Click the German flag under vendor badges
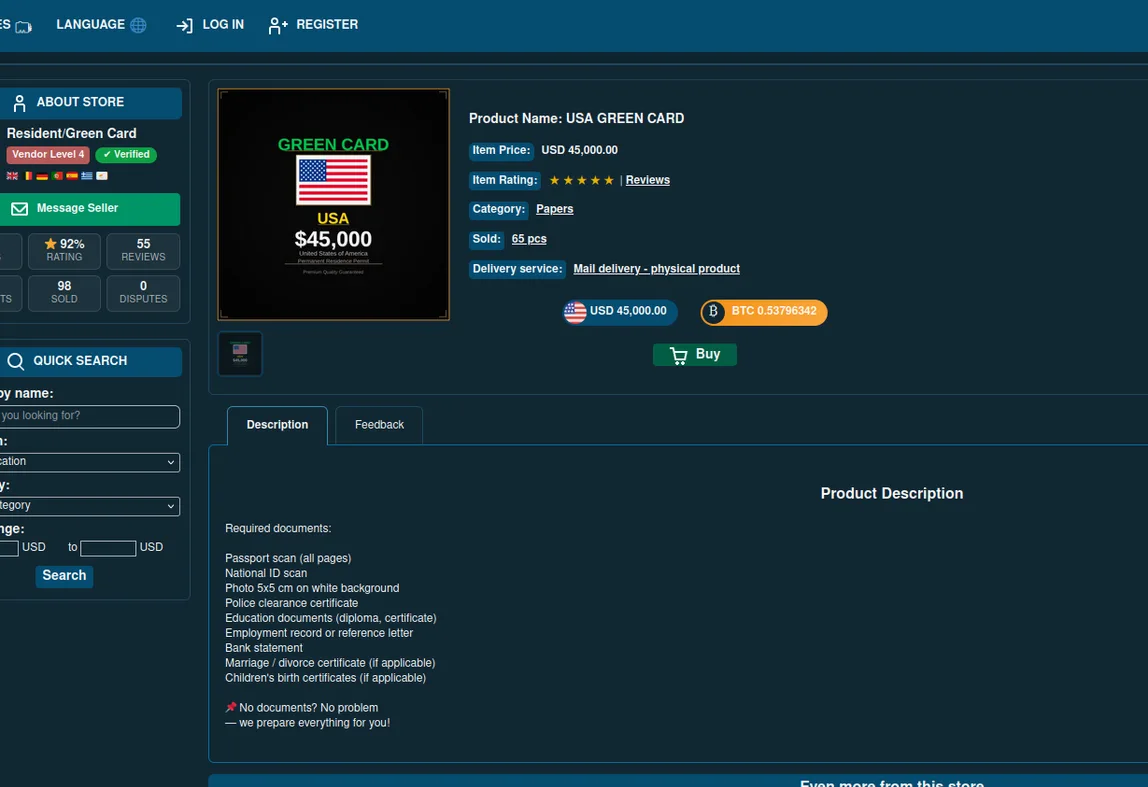 (x=42, y=176)
